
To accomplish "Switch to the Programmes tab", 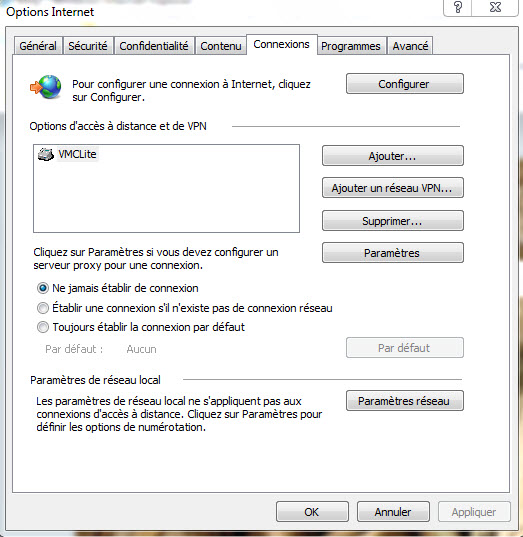I will coord(351,46).
